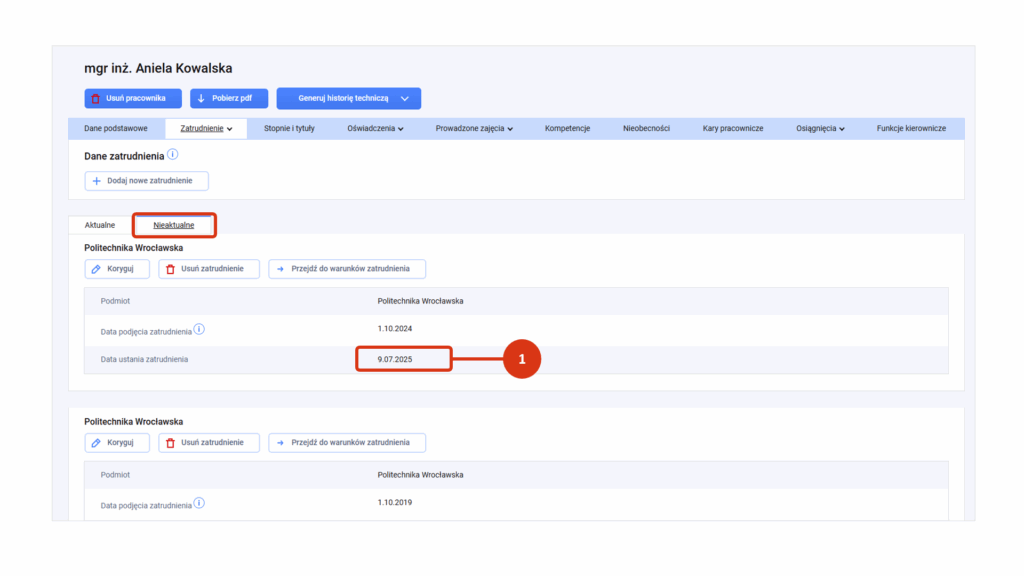Click the pencil icon on the second Koryguj
The height and width of the screenshot is (576, 1024).
(96, 443)
